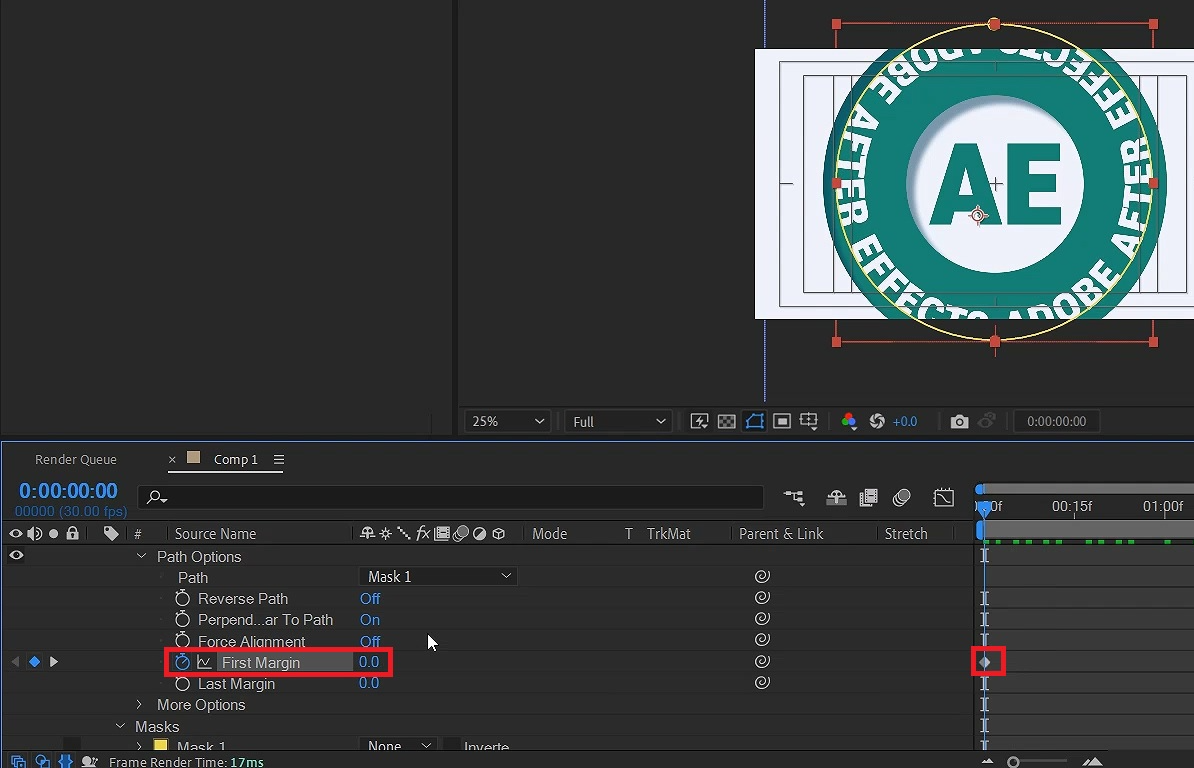1194x768 pixels.
Task: Click the Fast Previews icon in viewer toolbar
Action: 699,421
